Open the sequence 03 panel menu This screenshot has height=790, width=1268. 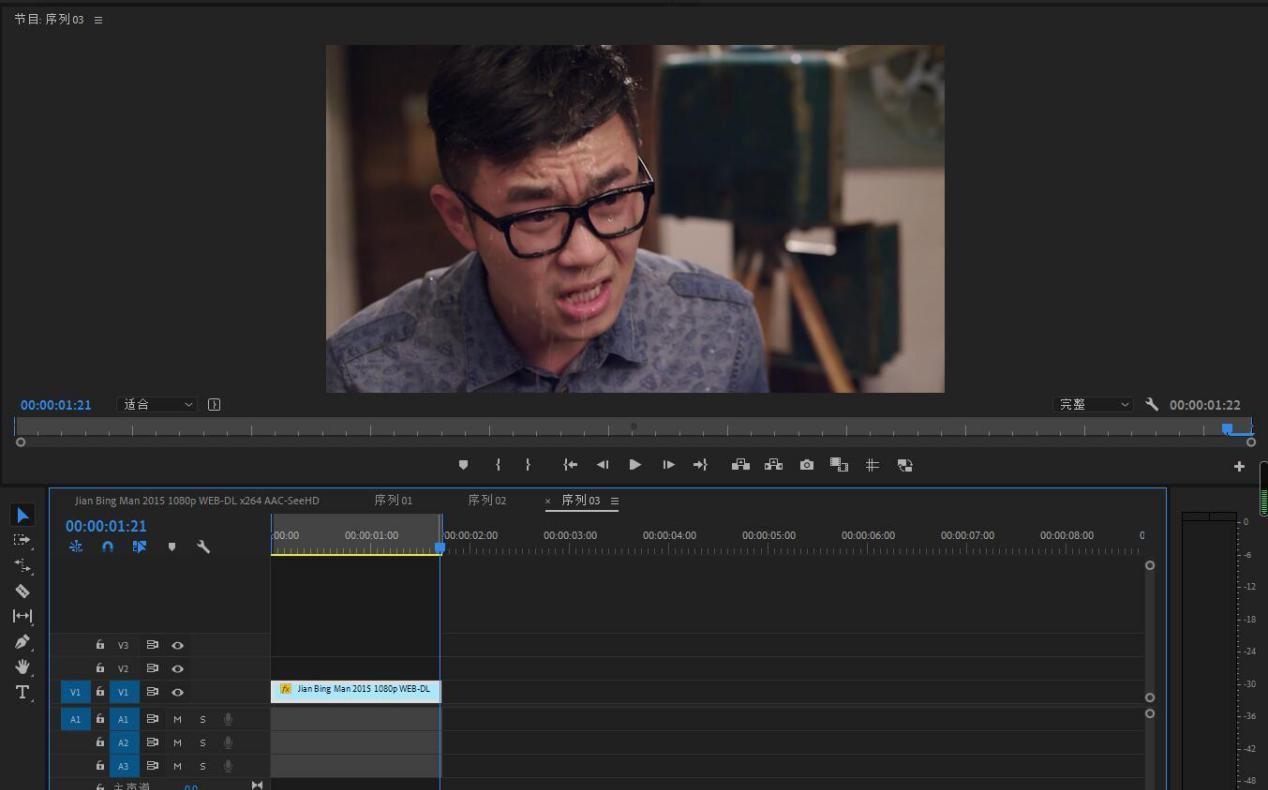(614, 501)
